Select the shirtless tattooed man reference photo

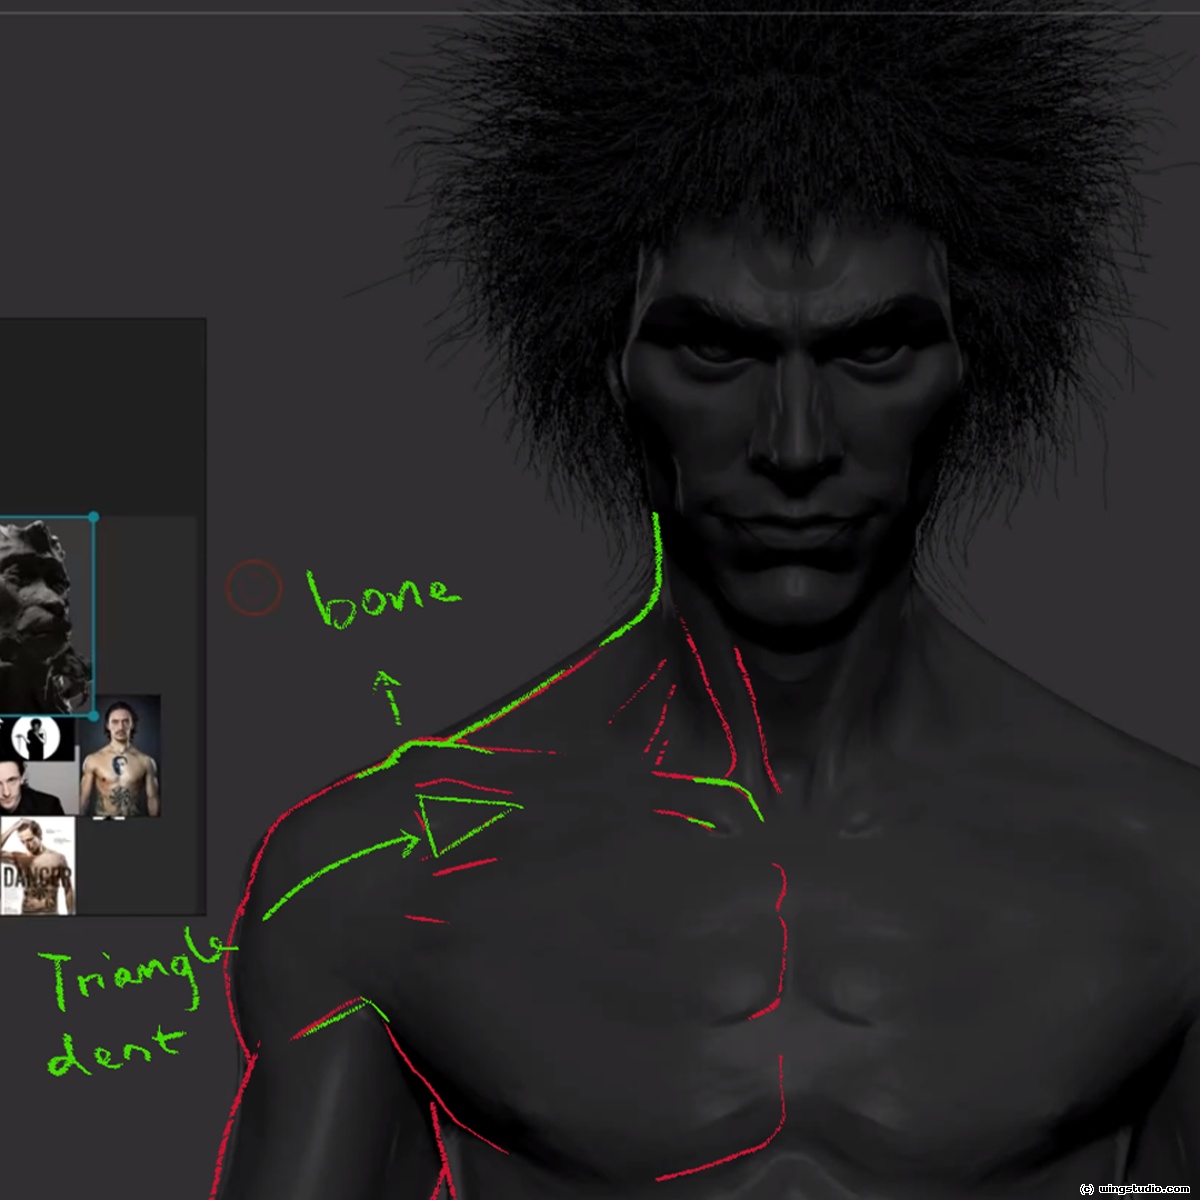[120, 757]
